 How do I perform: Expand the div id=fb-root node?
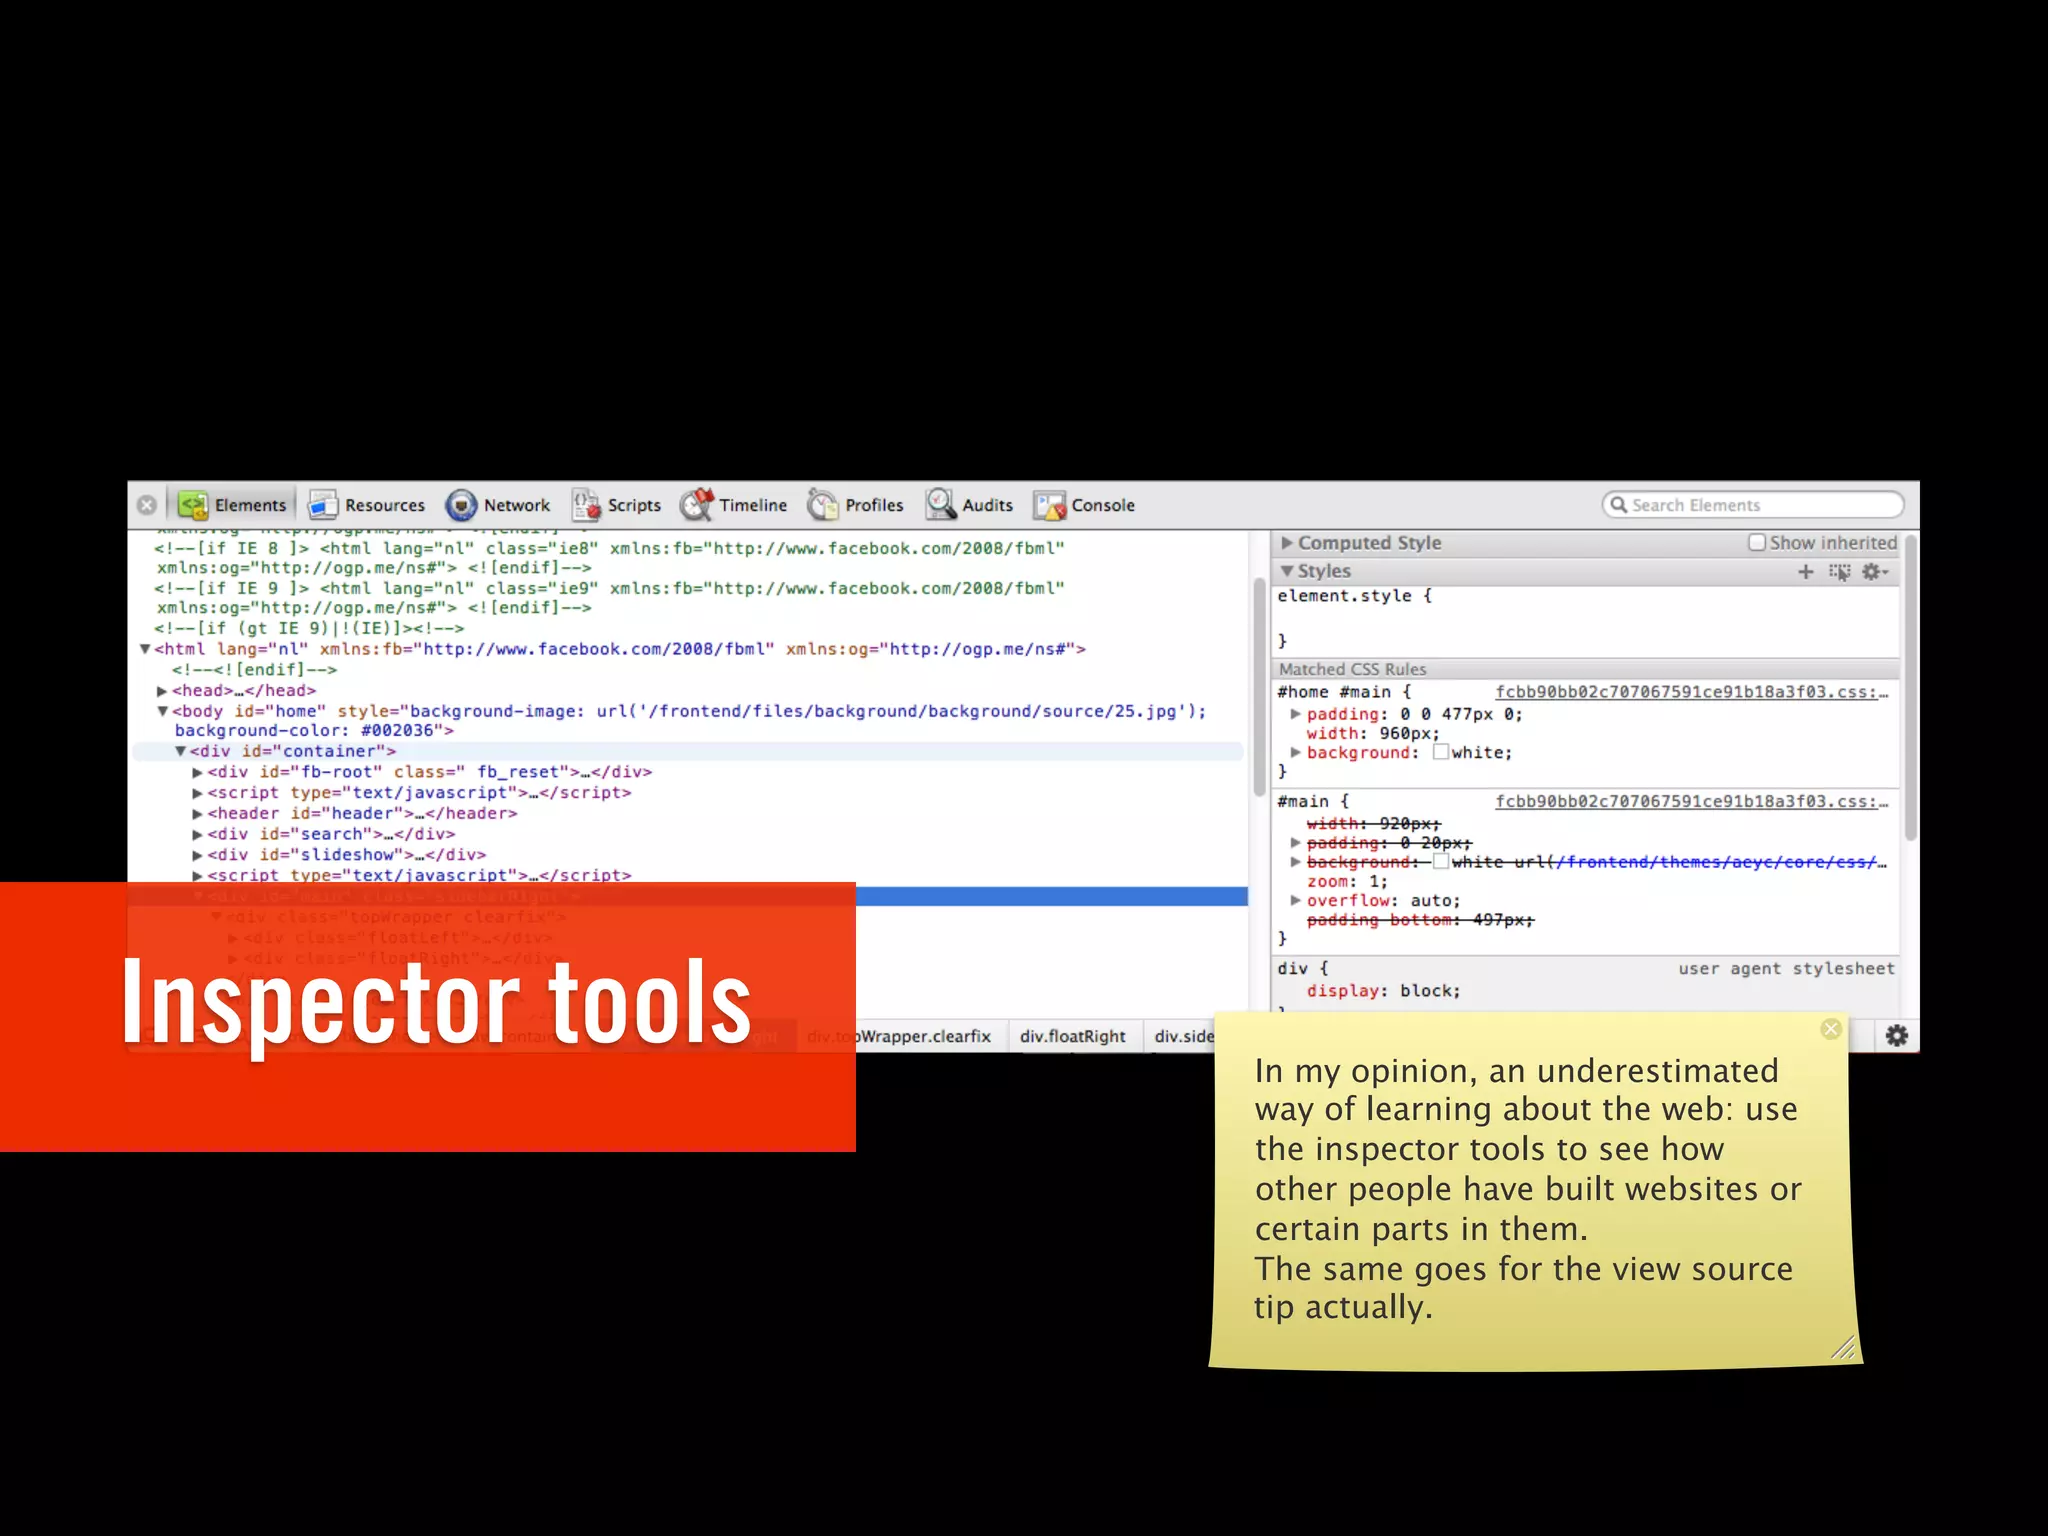(x=198, y=773)
